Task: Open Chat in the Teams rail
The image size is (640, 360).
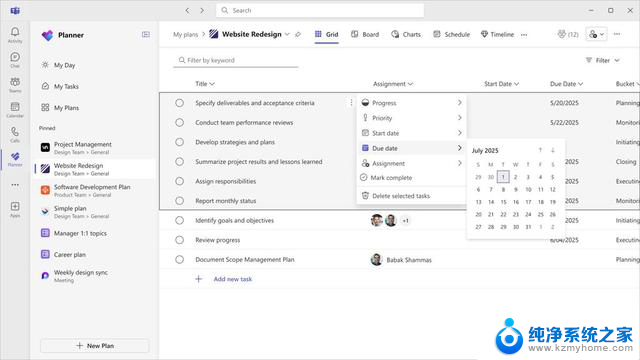Action: tap(15, 60)
